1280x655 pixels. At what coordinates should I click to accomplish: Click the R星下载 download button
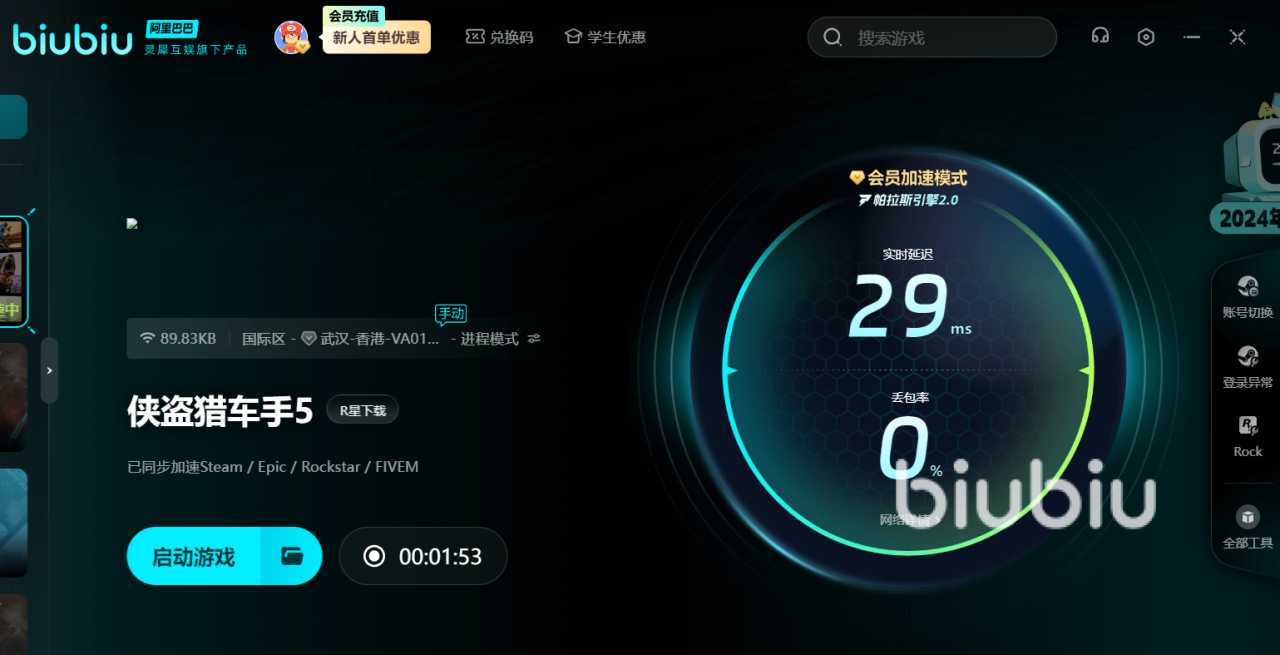[x=362, y=410]
